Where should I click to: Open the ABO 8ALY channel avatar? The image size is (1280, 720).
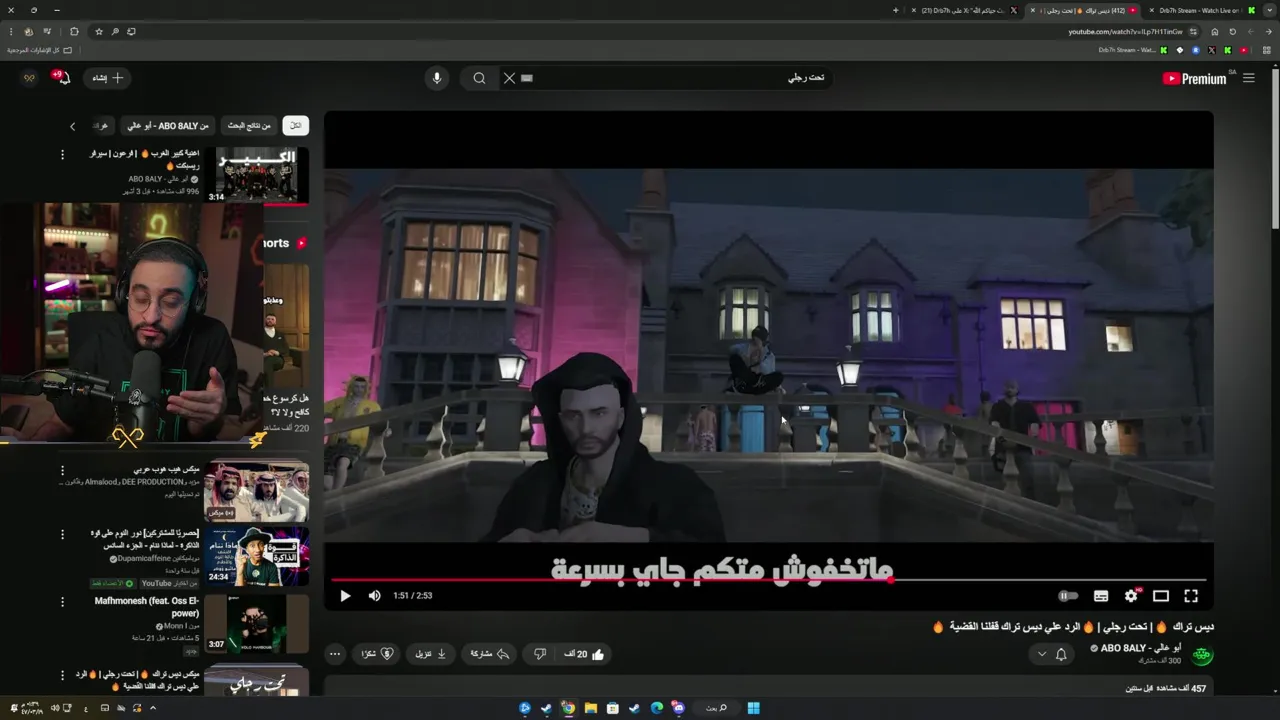click(x=1202, y=654)
